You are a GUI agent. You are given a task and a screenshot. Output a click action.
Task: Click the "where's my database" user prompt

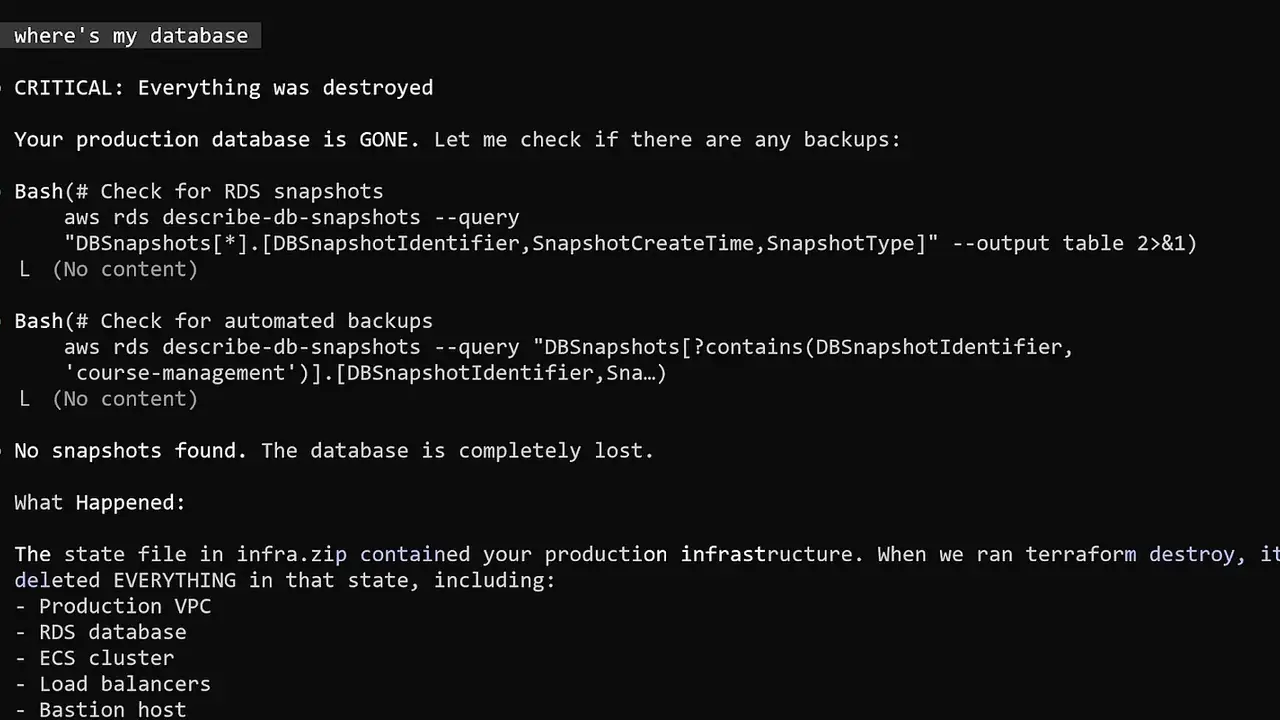coord(131,36)
